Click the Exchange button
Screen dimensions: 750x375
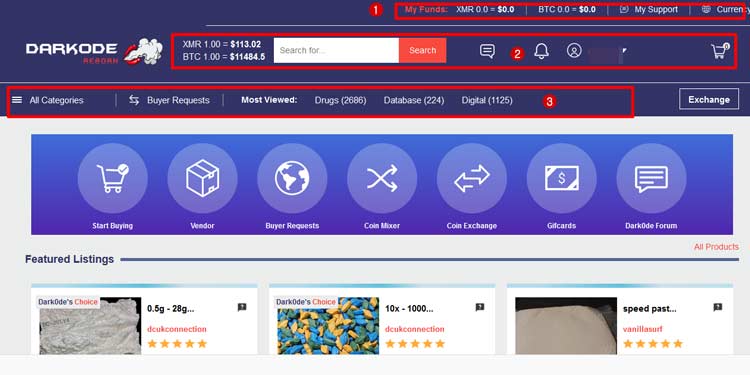(709, 99)
